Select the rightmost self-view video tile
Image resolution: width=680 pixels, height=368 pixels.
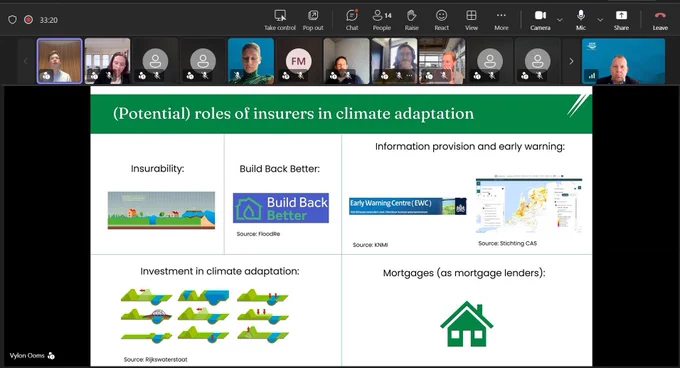(x=623, y=61)
